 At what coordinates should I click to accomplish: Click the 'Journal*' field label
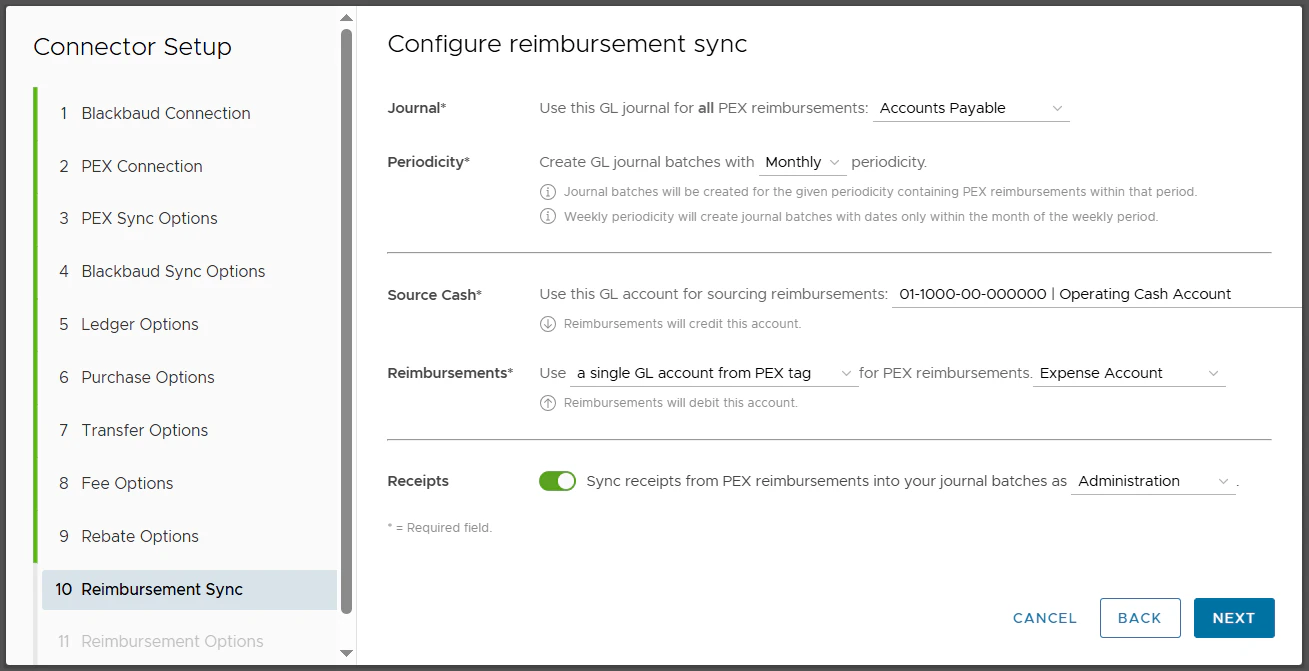coord(417,108)
